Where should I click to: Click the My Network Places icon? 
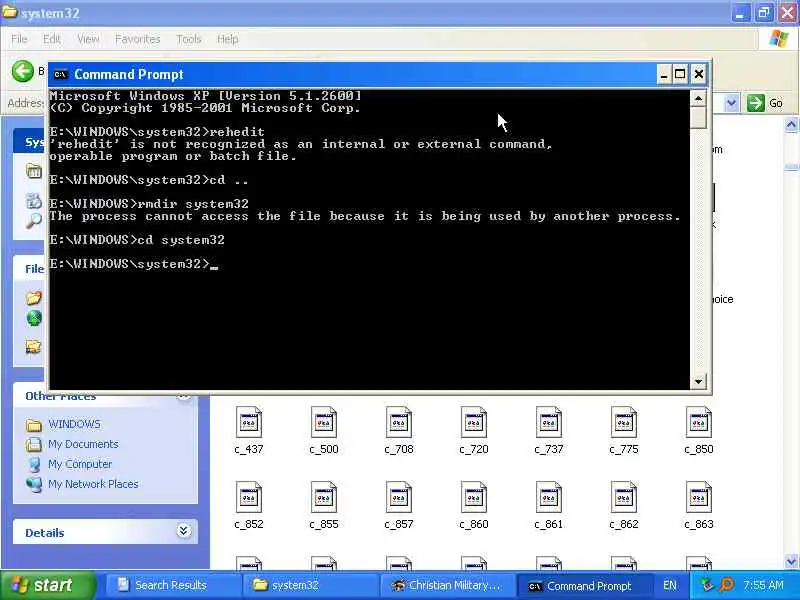pos(34,484)
